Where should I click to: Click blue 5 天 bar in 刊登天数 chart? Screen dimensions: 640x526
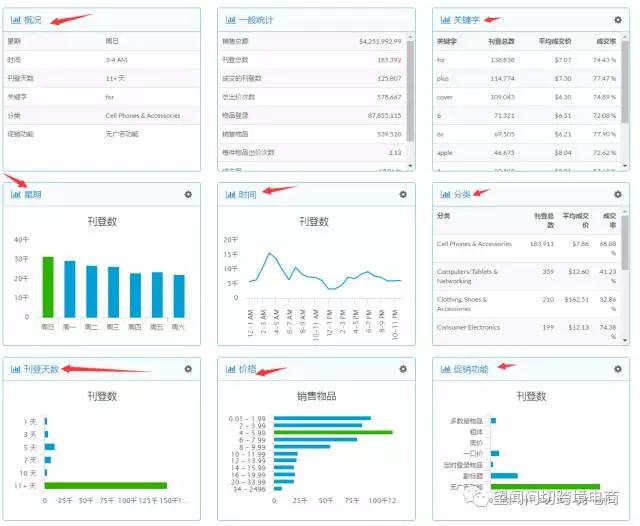[49, 447]
